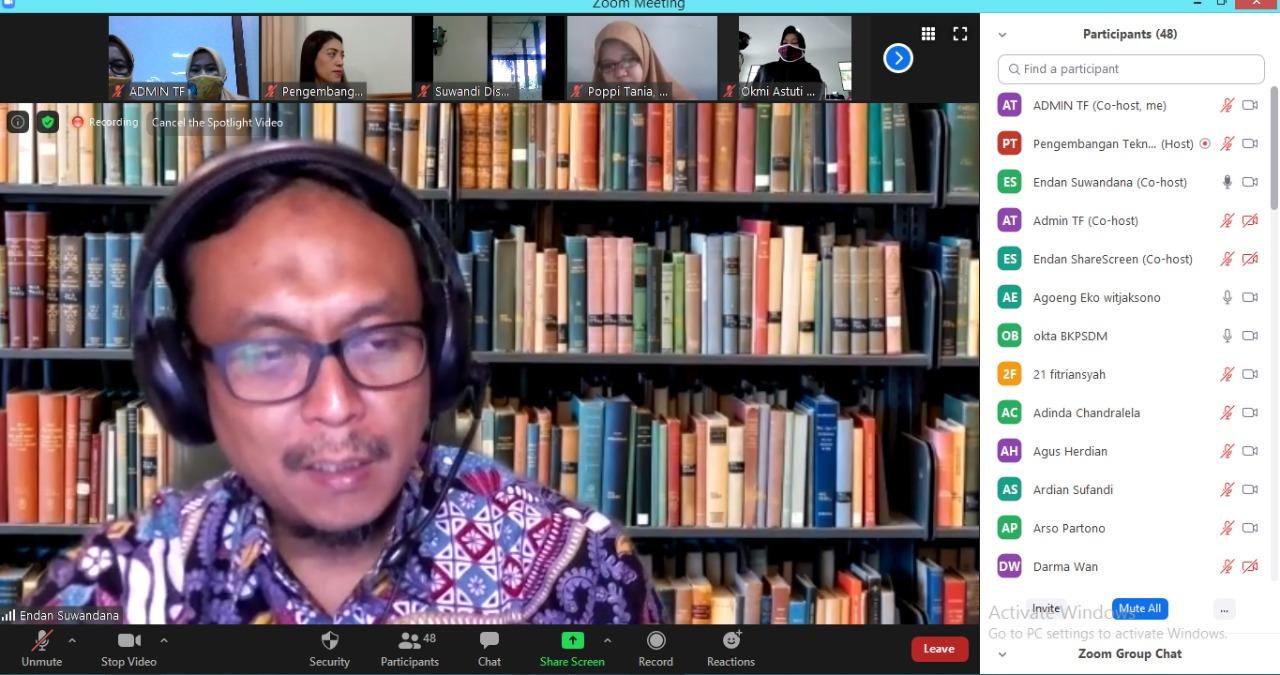Enter full screen mode icon
The image size is (1280, 675).
point(960,34)
